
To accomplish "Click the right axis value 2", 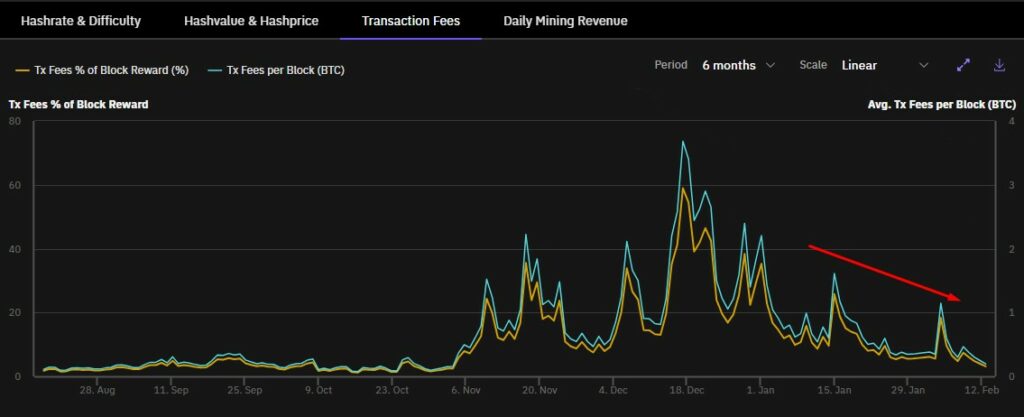I will coord(1012,249).
